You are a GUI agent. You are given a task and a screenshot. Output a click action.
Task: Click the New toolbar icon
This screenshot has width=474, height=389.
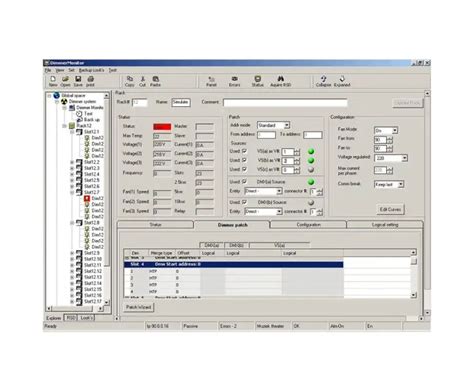pos(53,79)
